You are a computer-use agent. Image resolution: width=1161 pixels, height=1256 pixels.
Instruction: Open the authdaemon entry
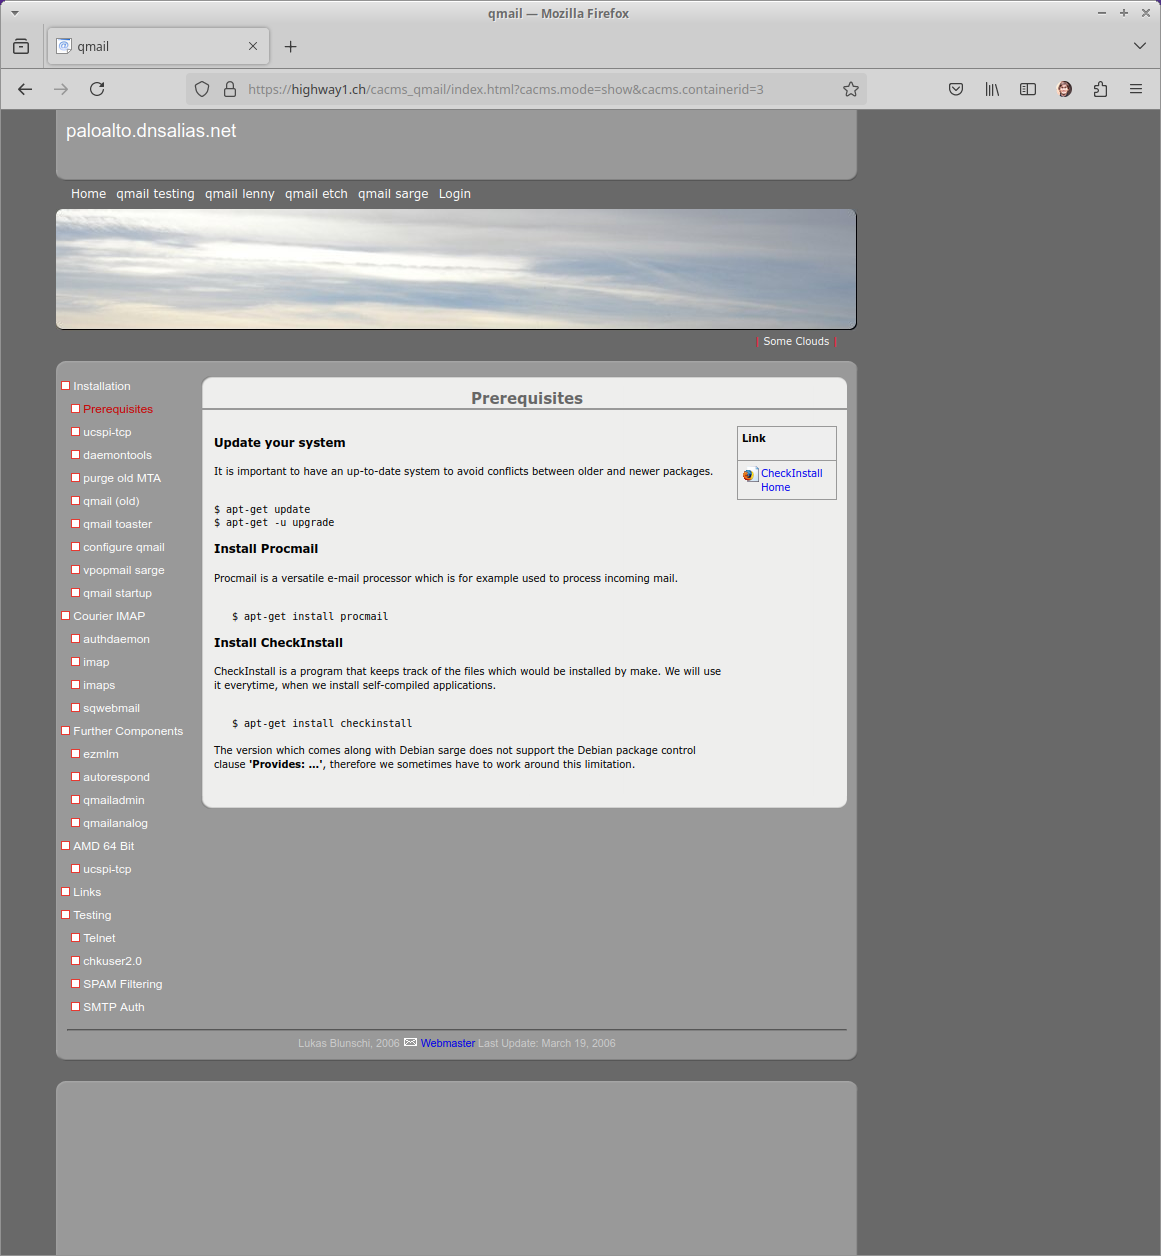pos(116,639)
